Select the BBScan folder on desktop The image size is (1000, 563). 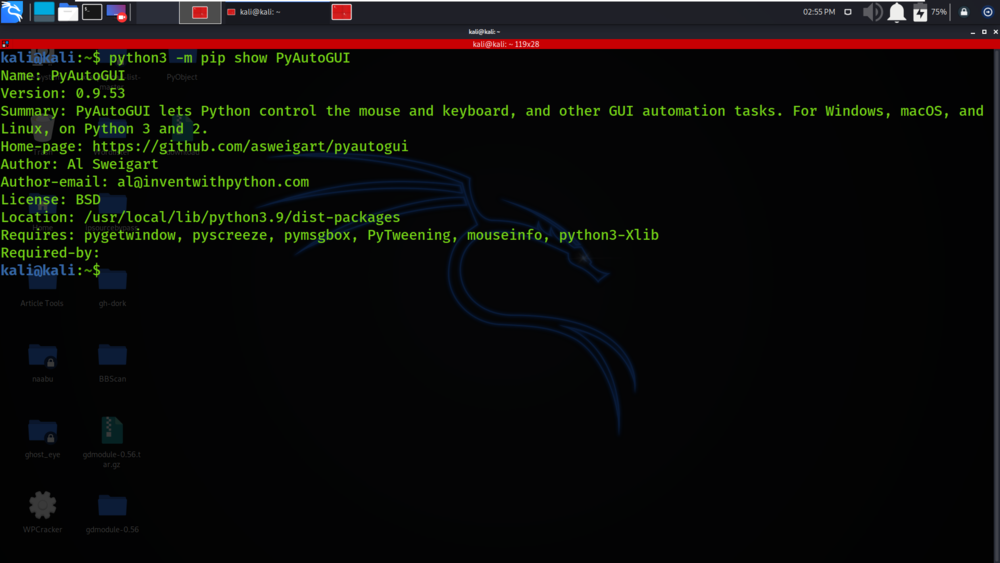point(112,362)
